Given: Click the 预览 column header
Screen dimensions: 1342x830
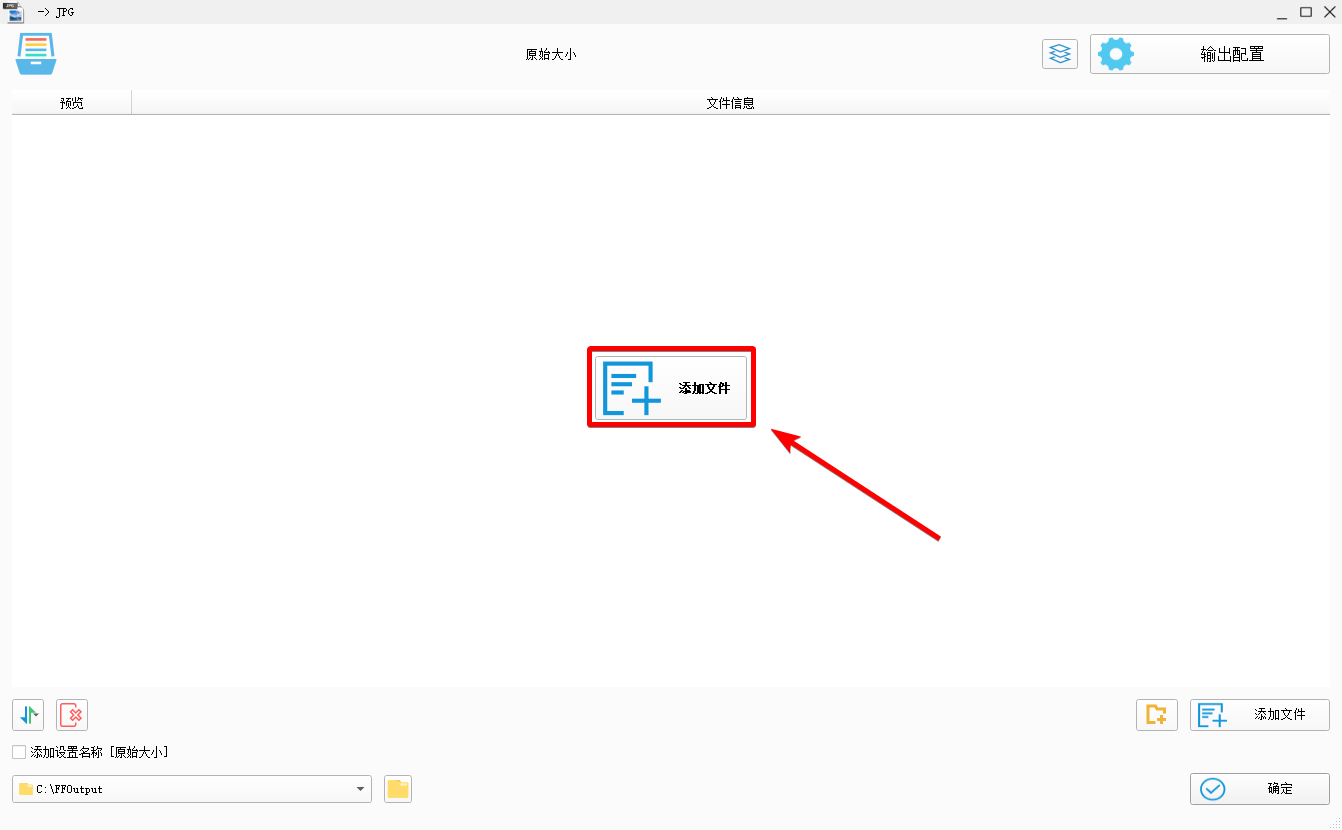Looking at the screenshot, I should (72, 103).
